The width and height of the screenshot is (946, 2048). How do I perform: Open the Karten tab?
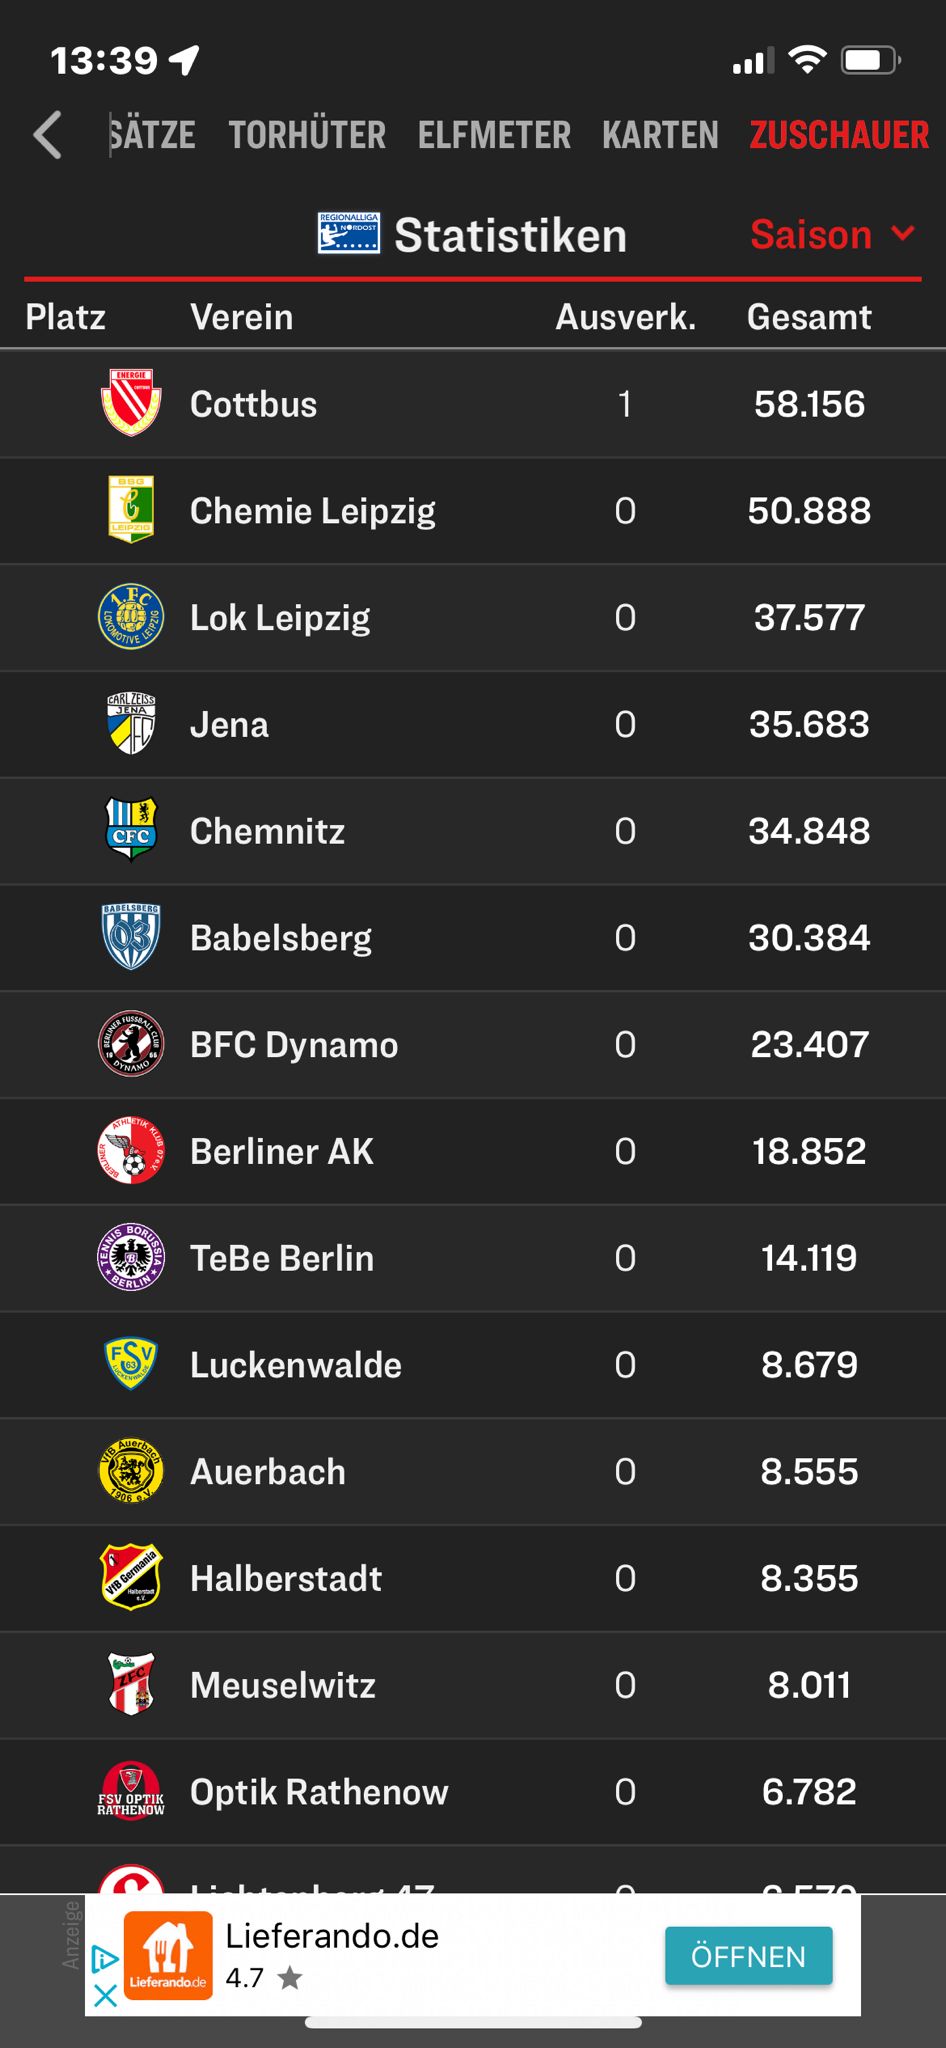(660, 135)
